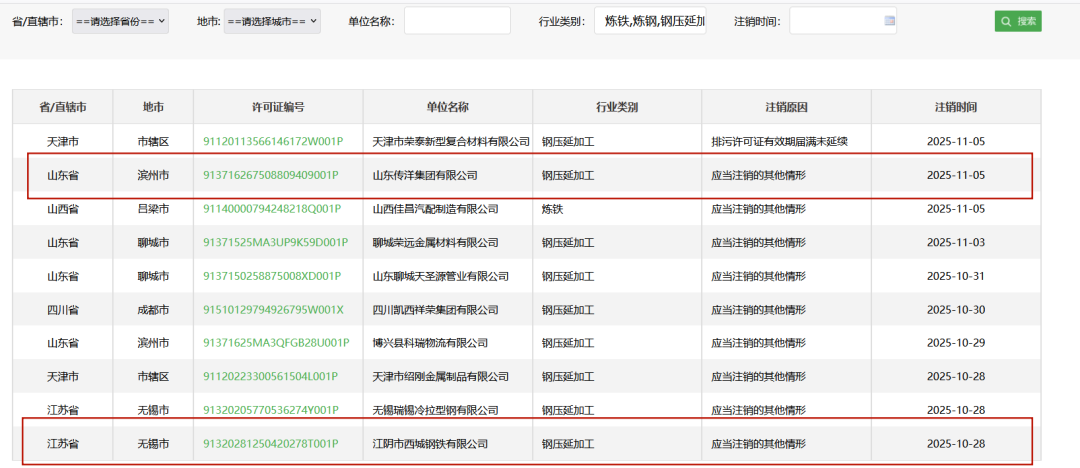Select the 成都市 city cell

click(153, 310)
